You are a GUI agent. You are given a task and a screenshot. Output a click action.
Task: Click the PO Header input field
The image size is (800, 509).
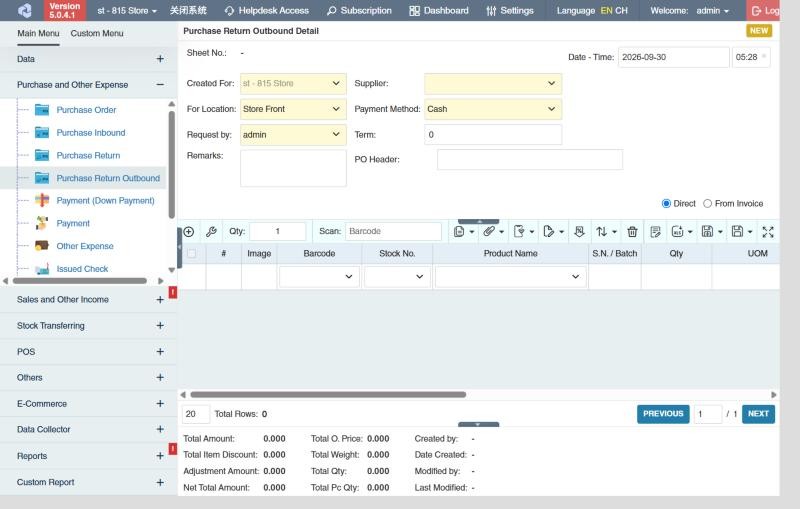[x=530, y=160]
